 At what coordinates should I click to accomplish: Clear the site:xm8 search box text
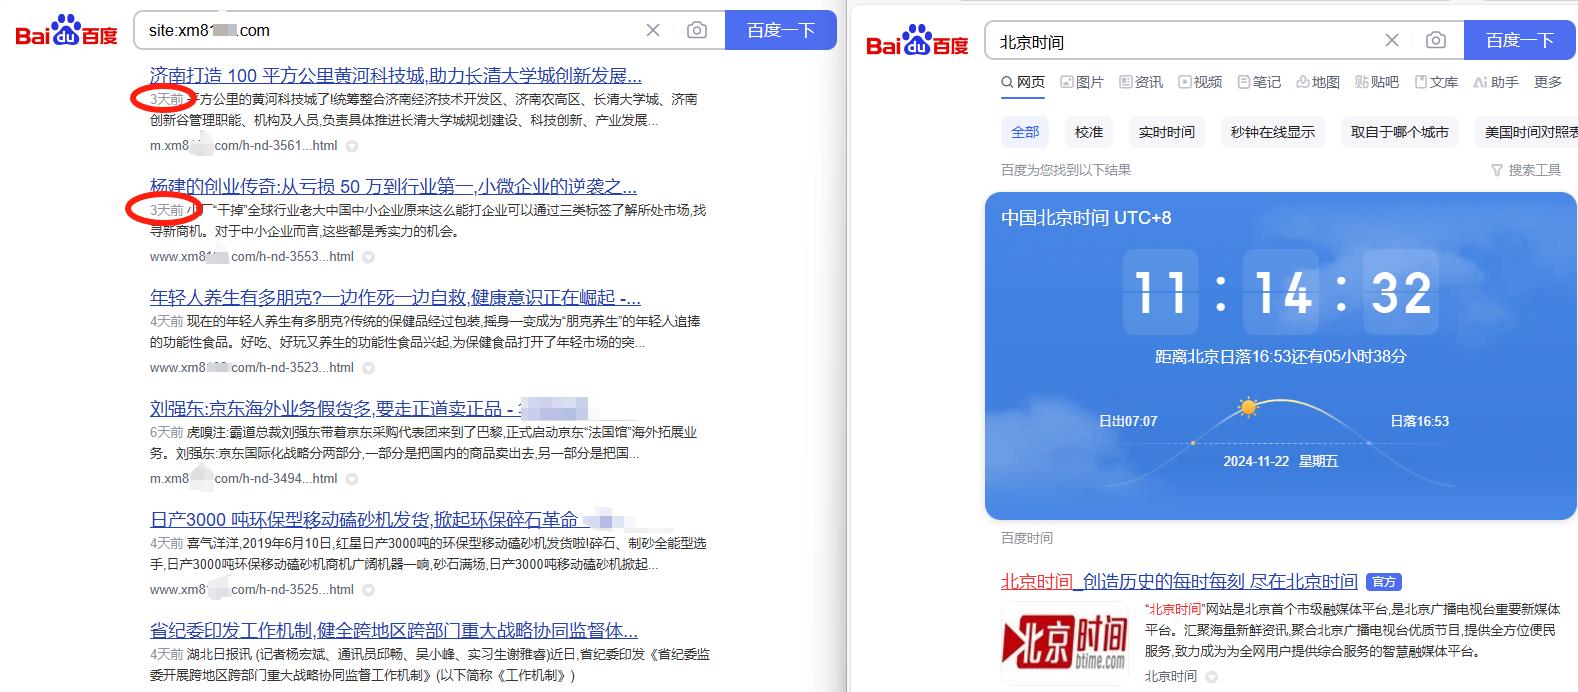click(653, 30)
